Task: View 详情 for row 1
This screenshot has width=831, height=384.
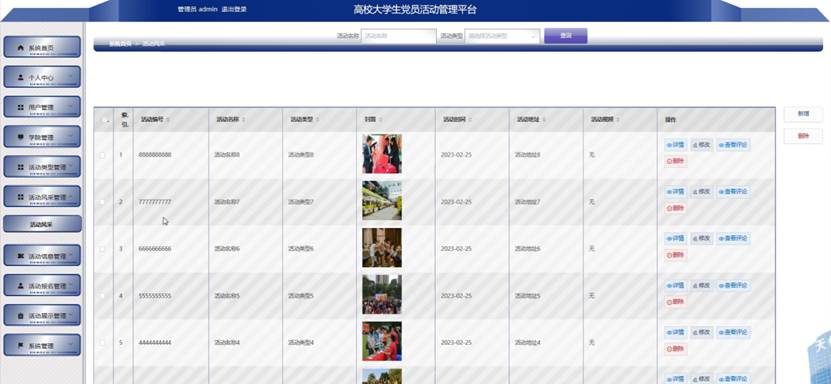Action: [676, 145]
